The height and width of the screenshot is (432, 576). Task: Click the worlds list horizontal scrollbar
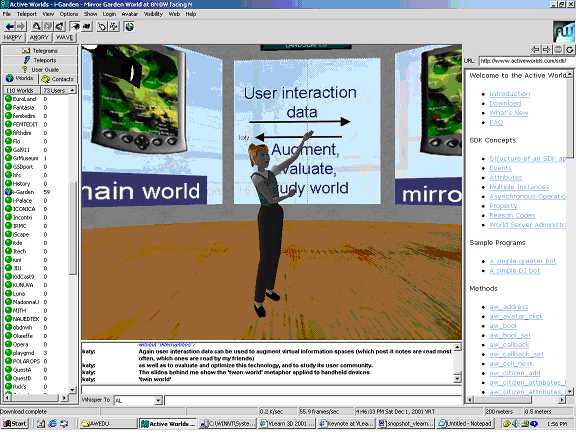36,398
